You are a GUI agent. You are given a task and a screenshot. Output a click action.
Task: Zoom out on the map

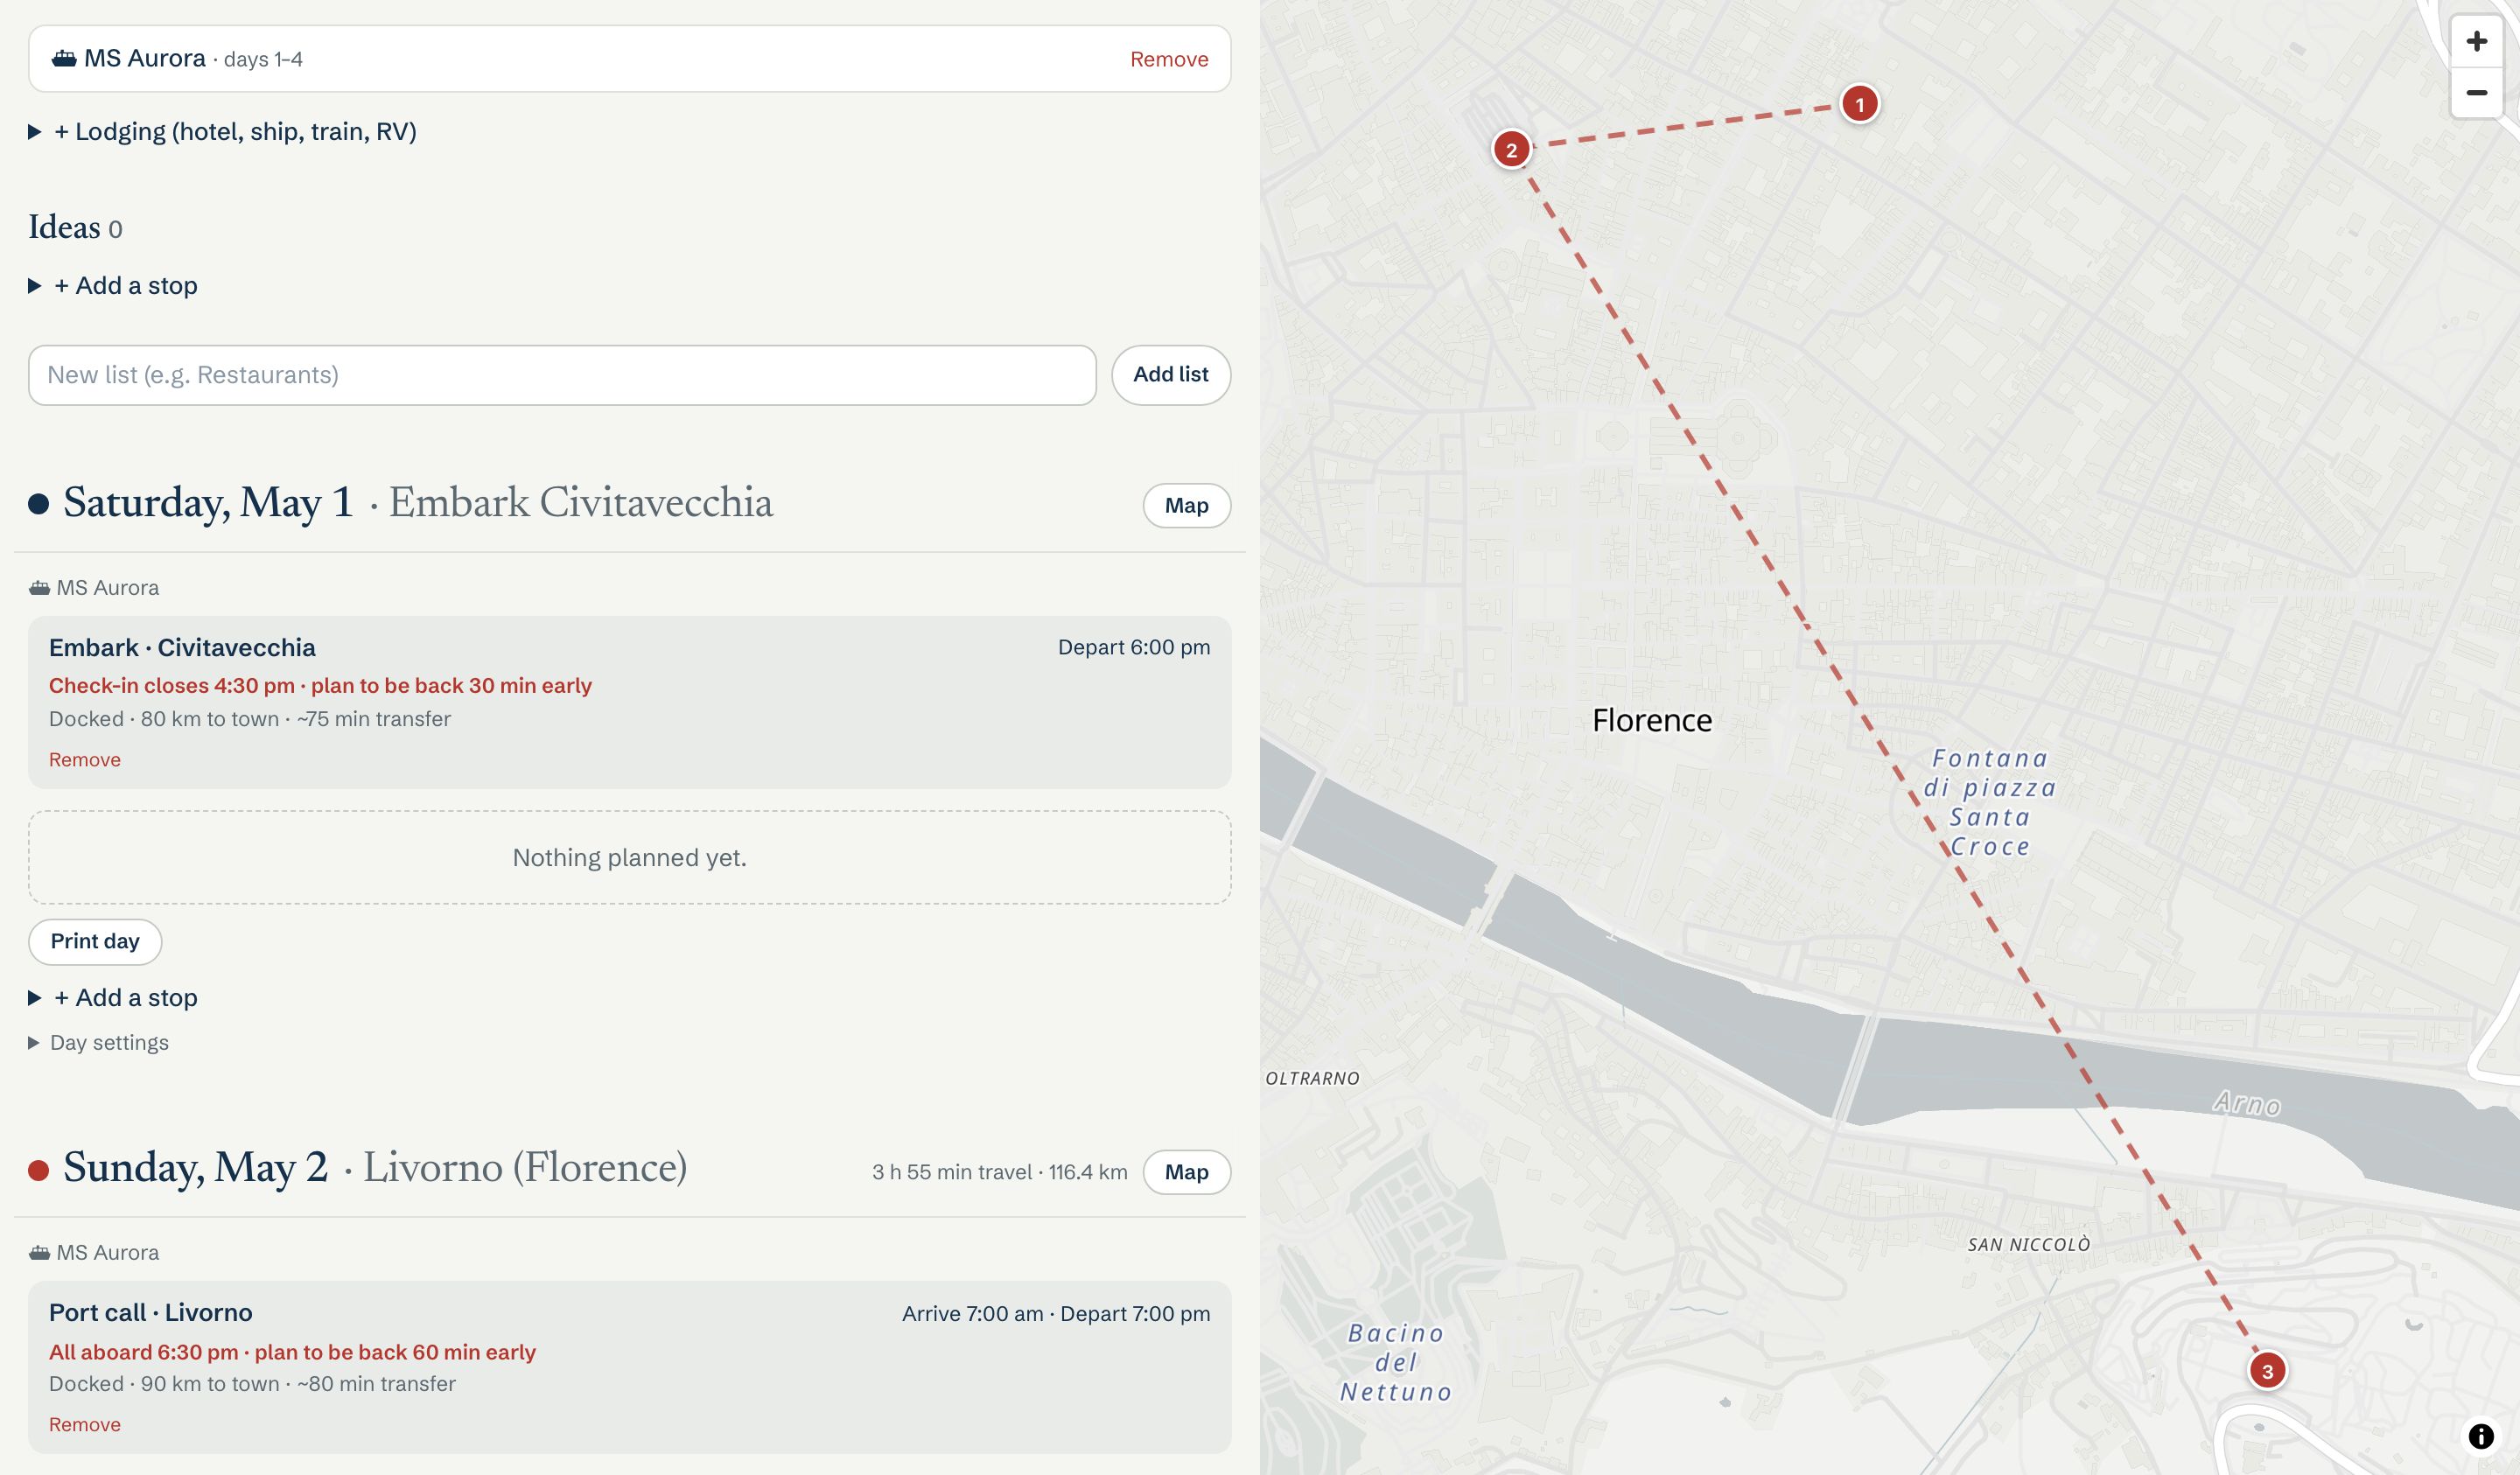pos(2476,93)
